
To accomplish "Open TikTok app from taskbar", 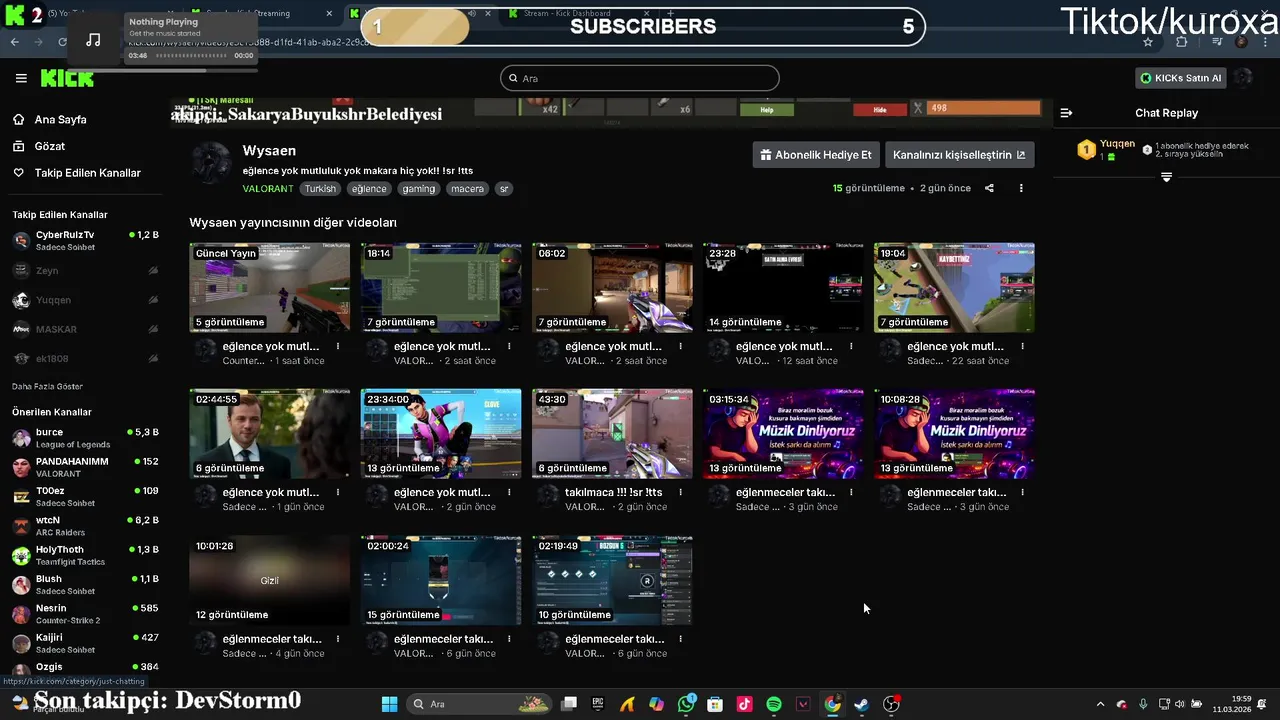I will tap(744, 704).
